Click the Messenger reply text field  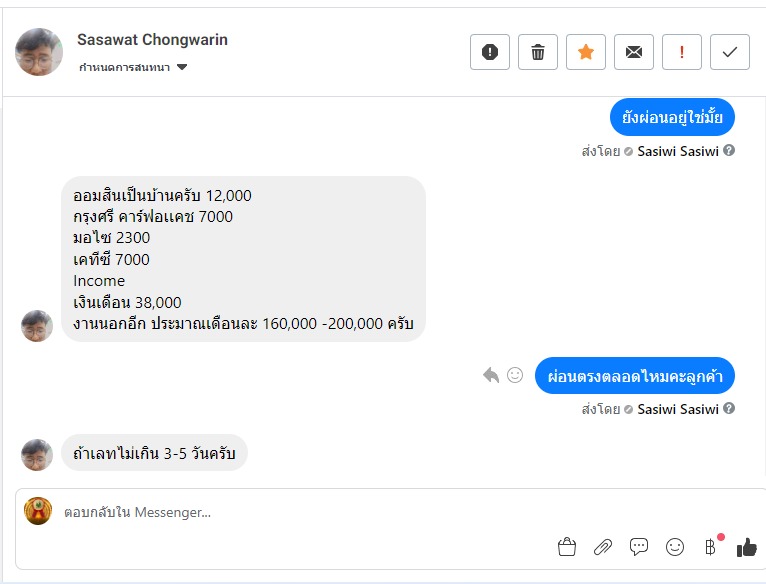click(300, 512)
